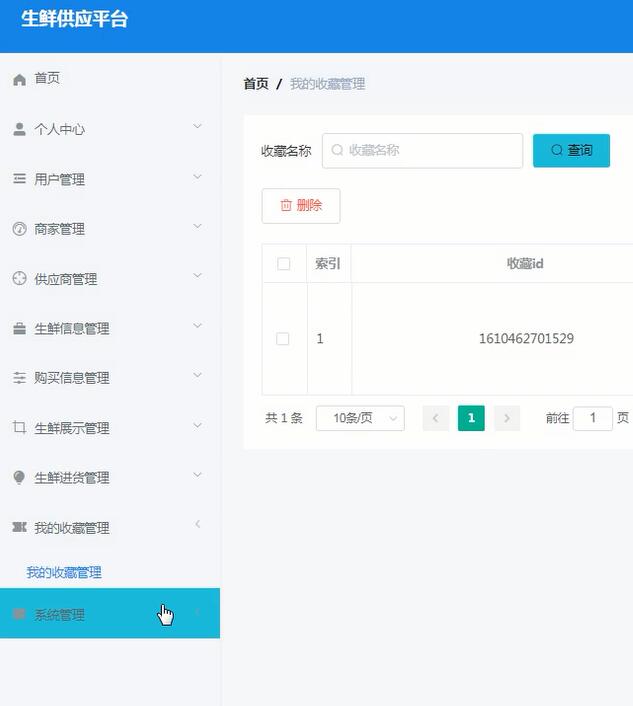Click the list icon for 用户管理

pyautogui.click(x=19, y=179)
